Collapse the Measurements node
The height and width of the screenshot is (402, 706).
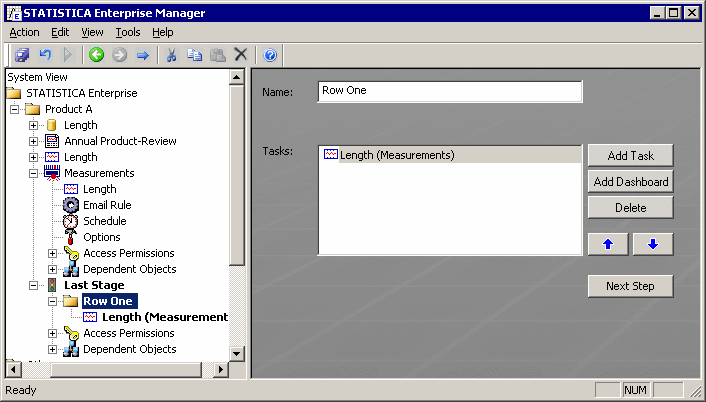click(33, 173)
